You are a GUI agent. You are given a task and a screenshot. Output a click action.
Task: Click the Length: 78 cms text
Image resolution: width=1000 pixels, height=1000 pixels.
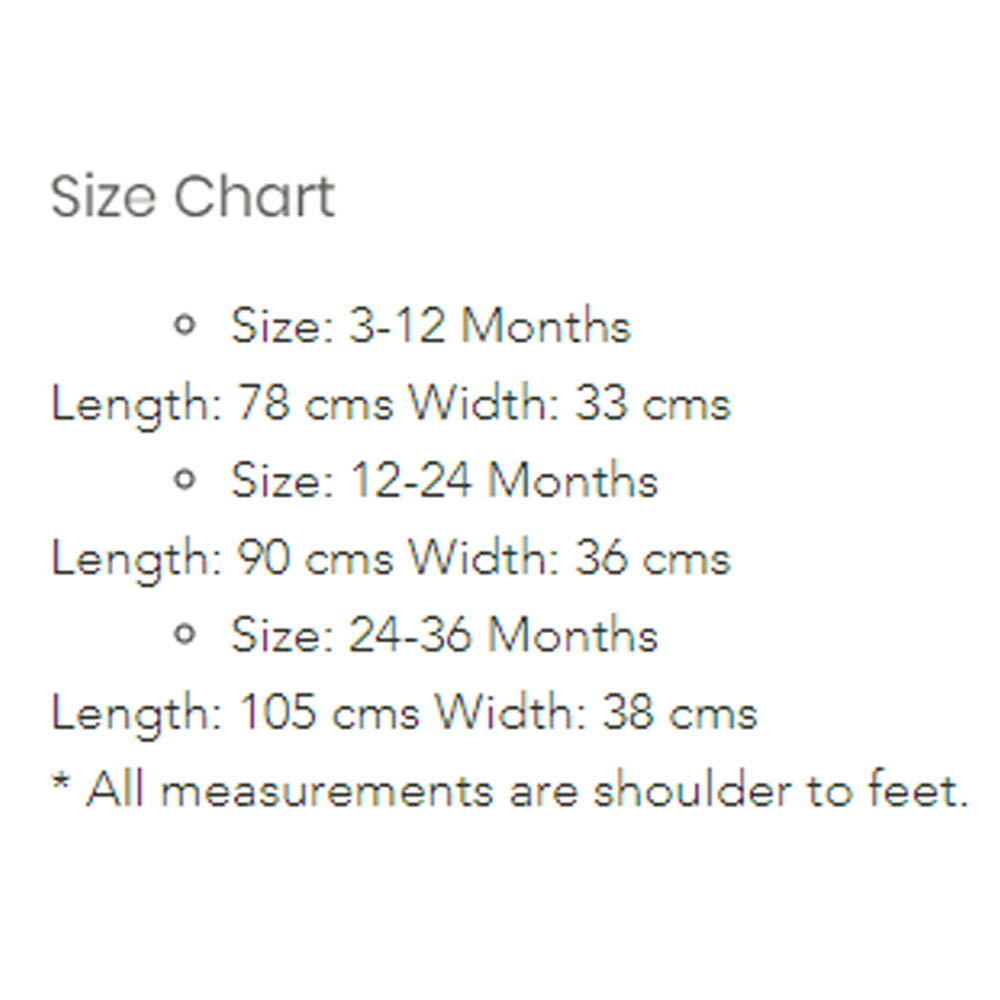222,405
